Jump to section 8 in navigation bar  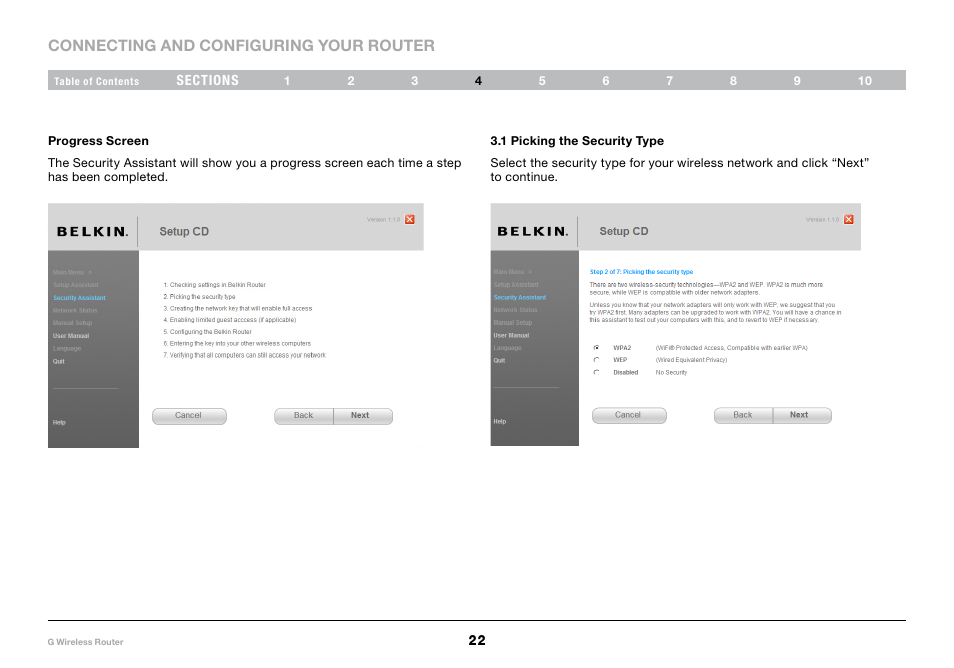click(733, 81)
